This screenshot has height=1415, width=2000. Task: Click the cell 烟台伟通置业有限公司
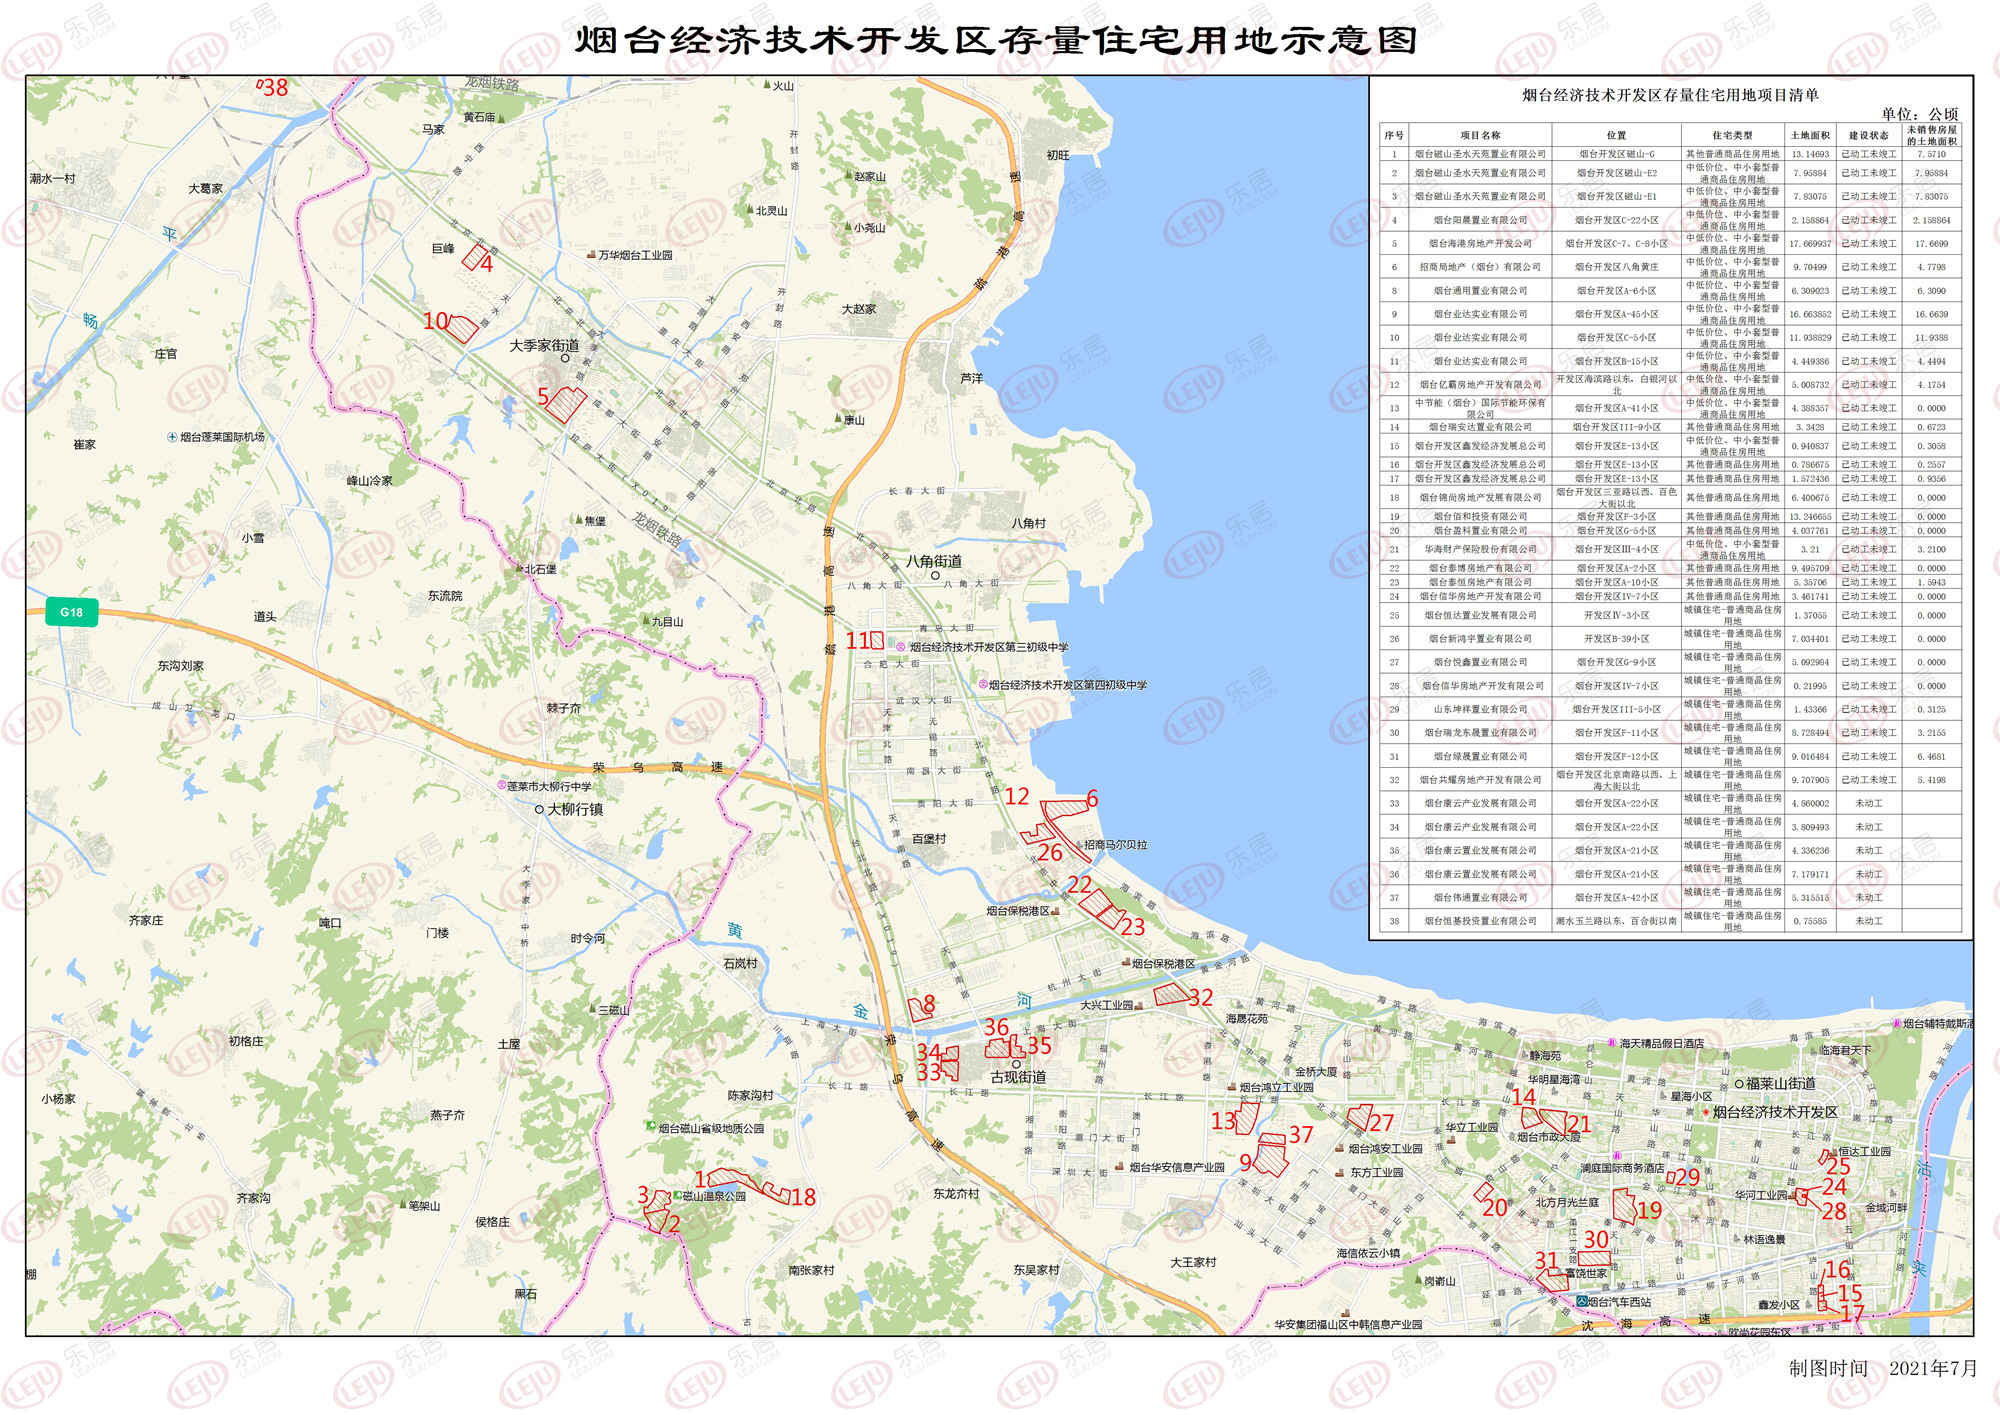[1480, 898]
